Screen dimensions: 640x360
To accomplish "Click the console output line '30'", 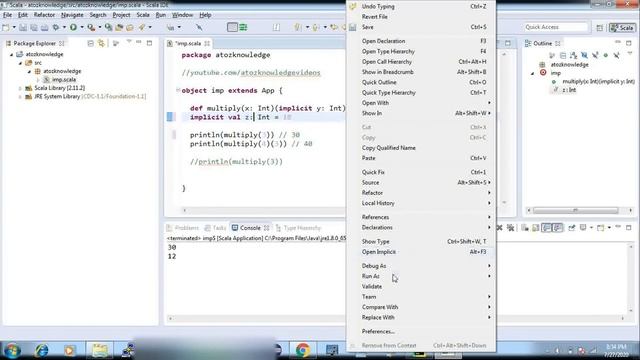I will click(x=172, y=247).
